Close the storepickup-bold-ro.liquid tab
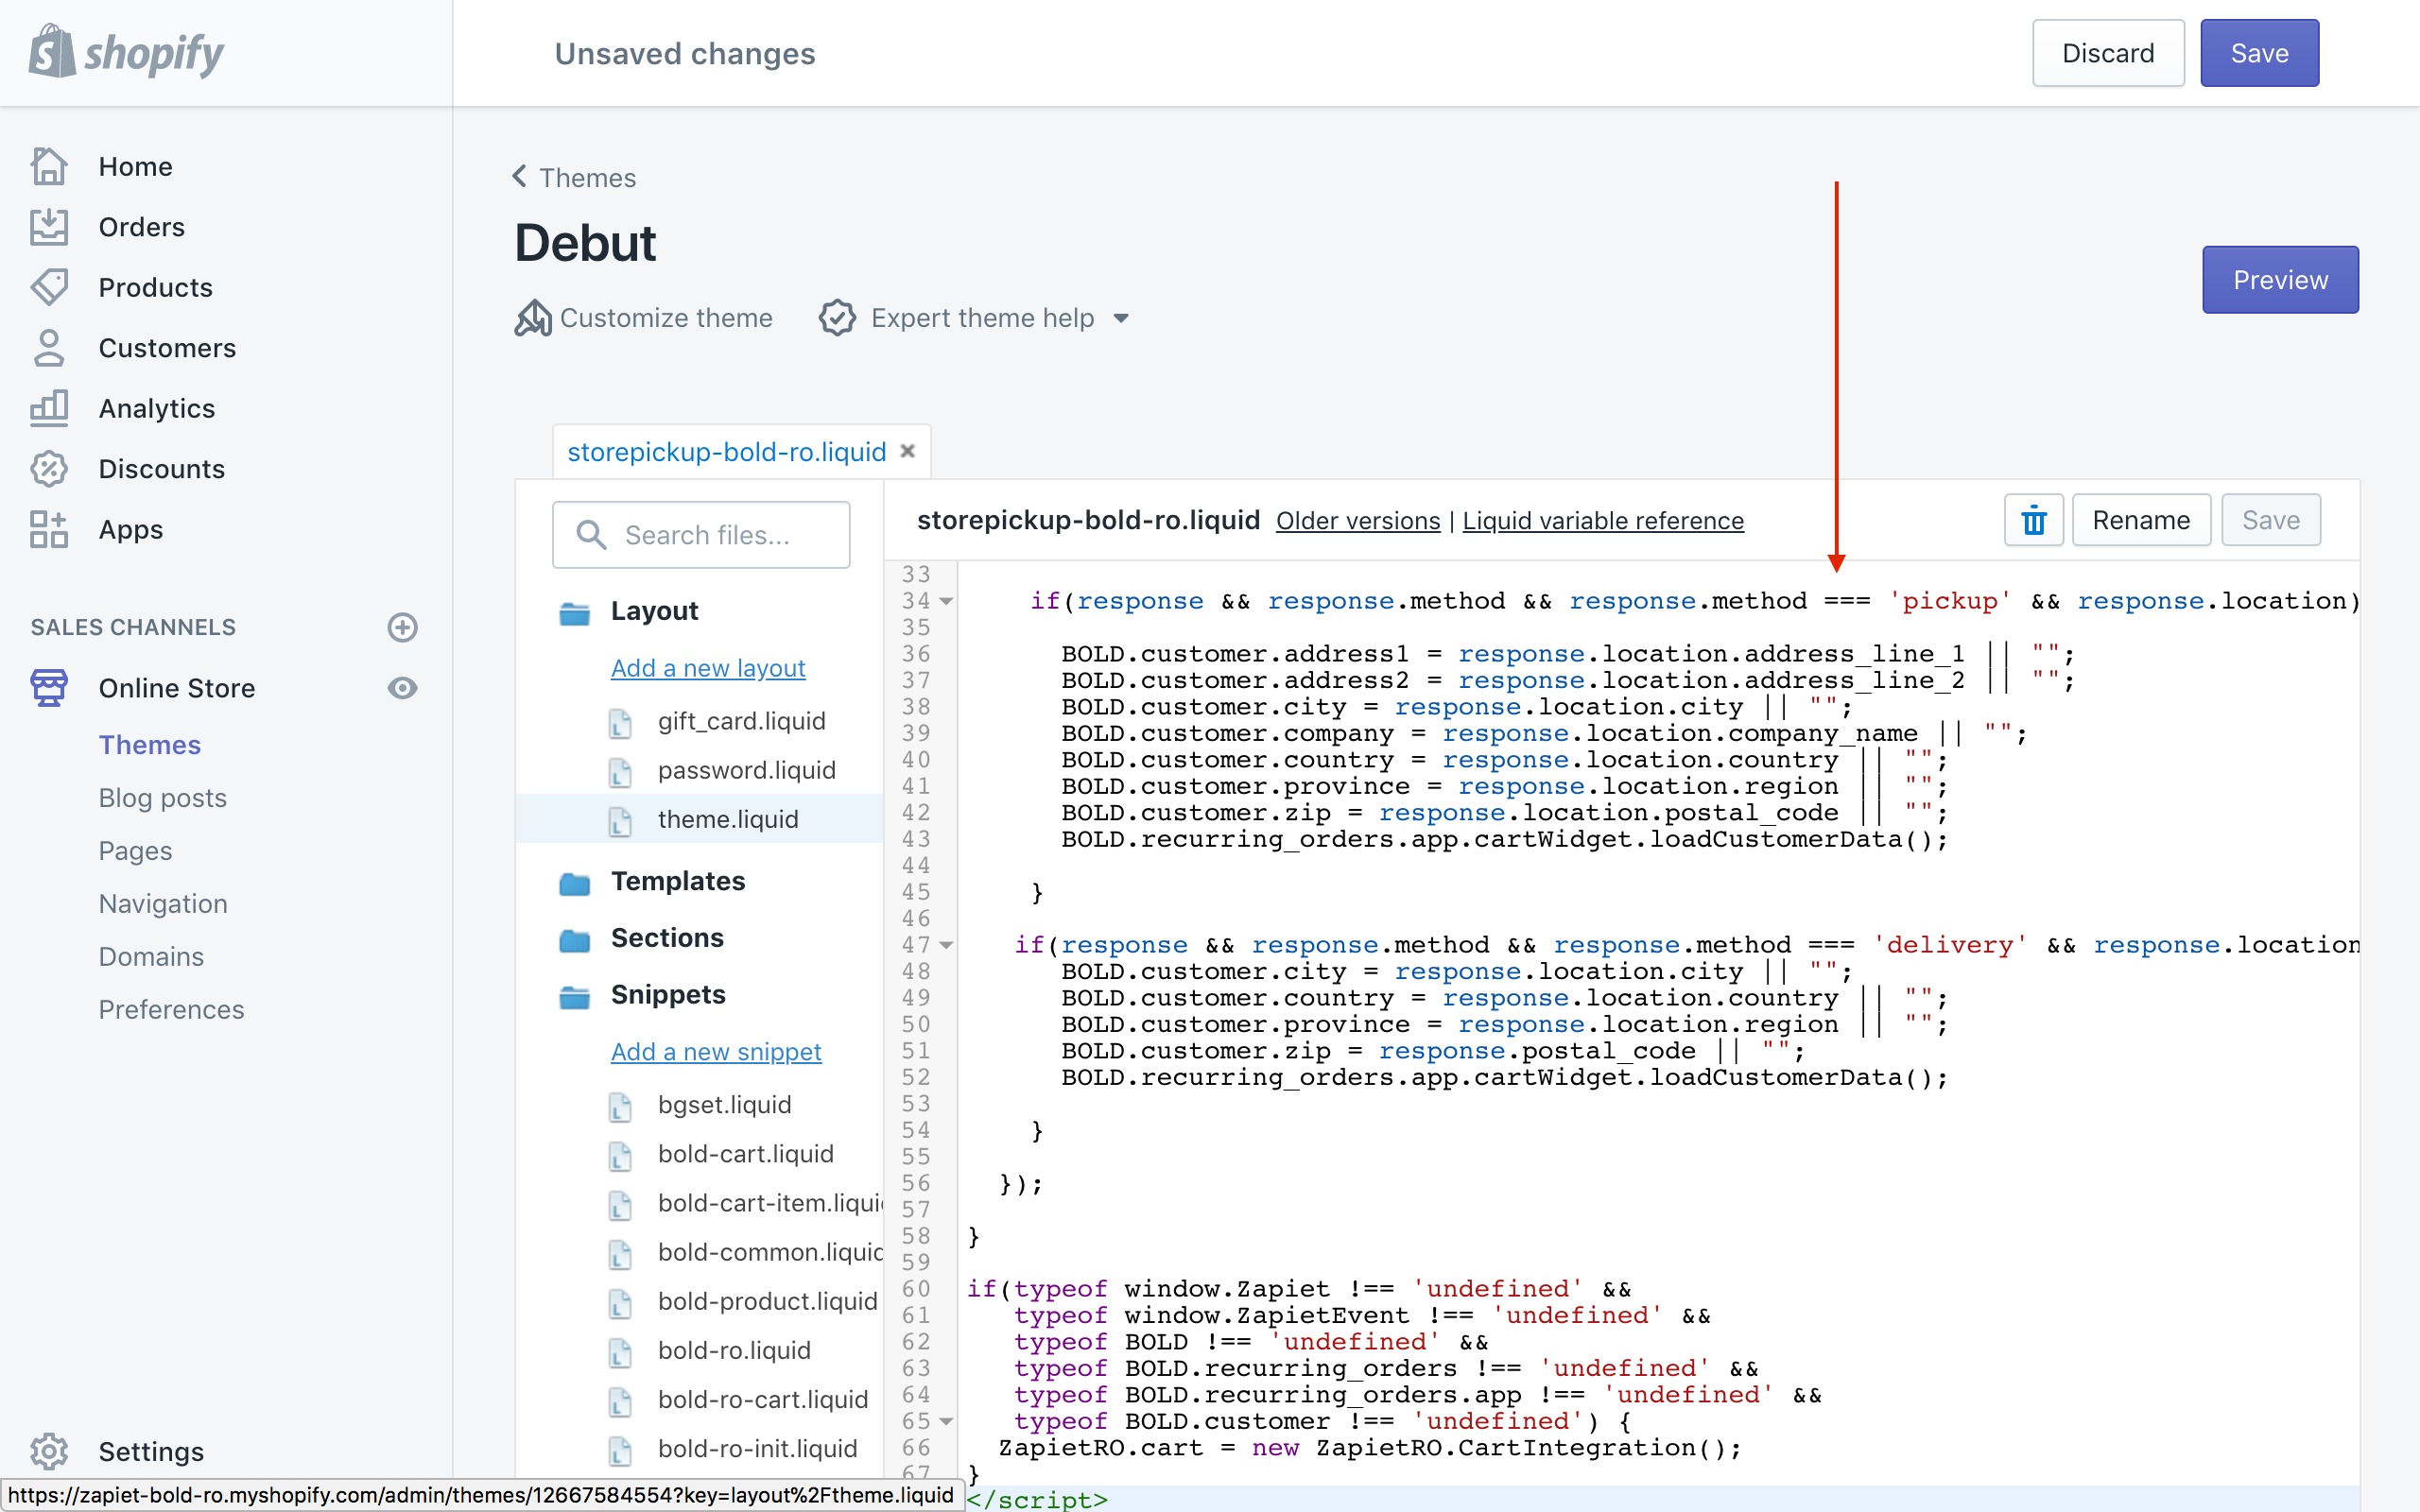This screenshot has width=2420, height=1512. [x=908, y=451]
